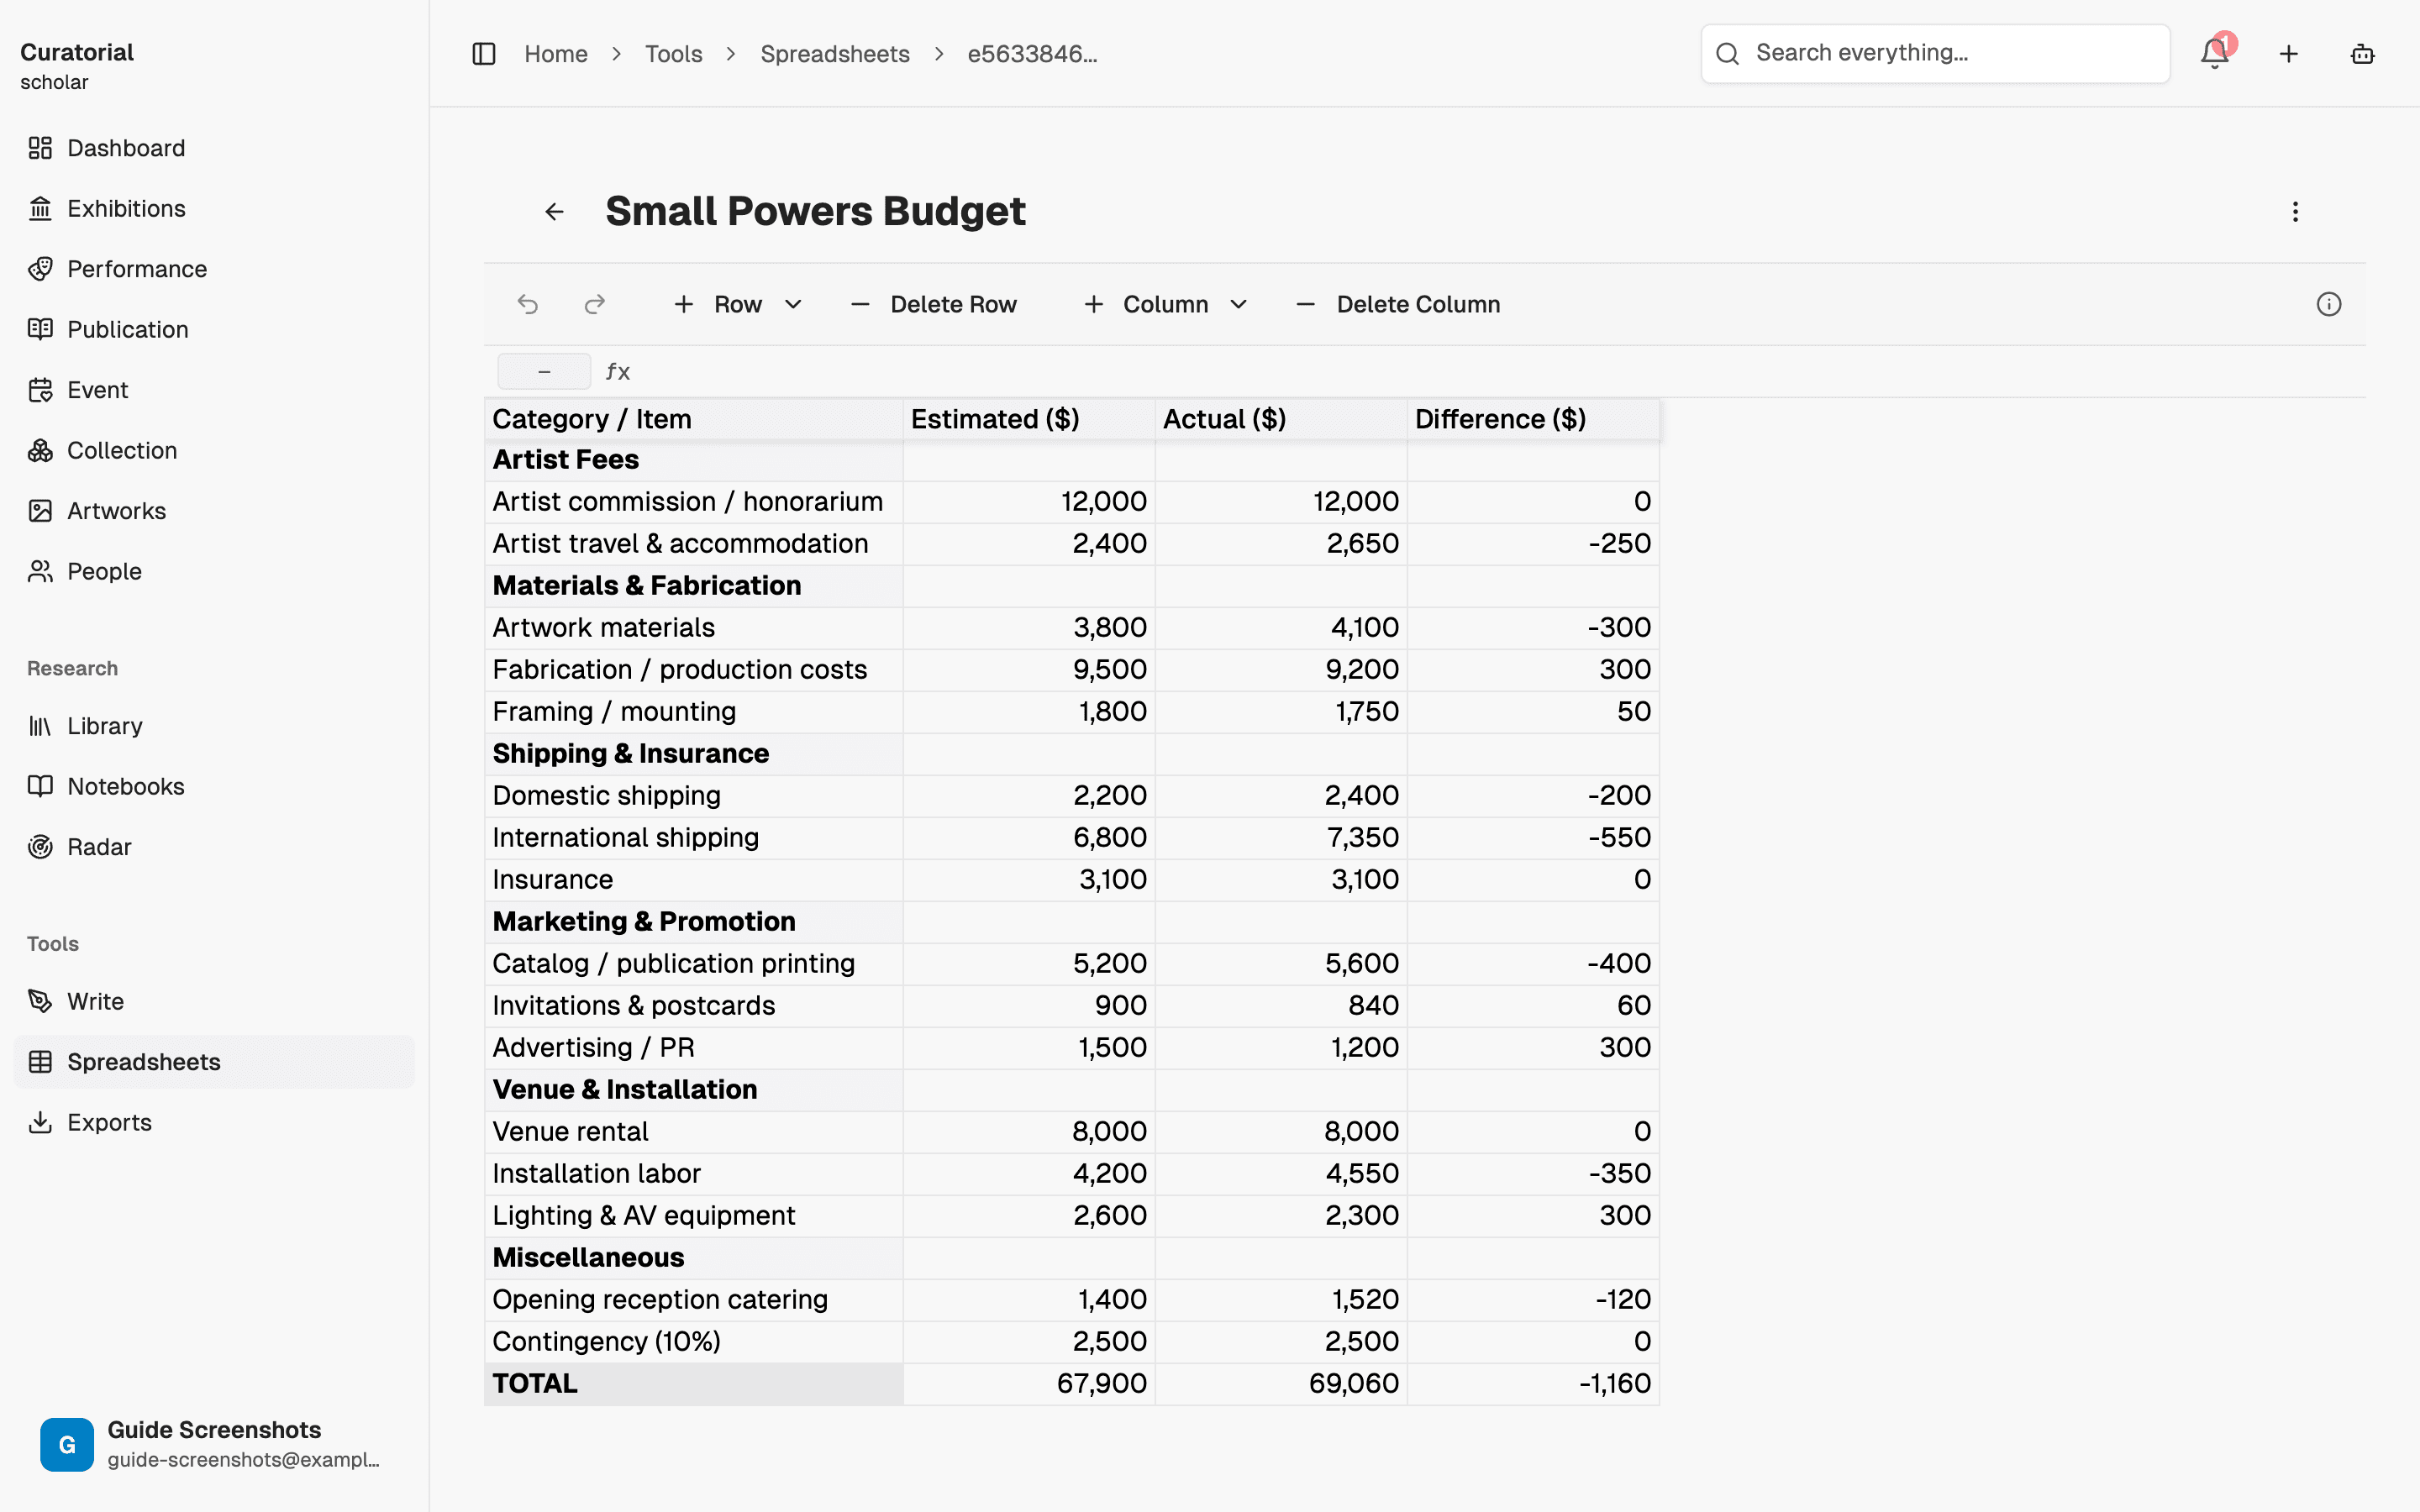This screenshot has height=1512, width=2420.
Task: Open the Performance section
Action: tap(214, 269)
